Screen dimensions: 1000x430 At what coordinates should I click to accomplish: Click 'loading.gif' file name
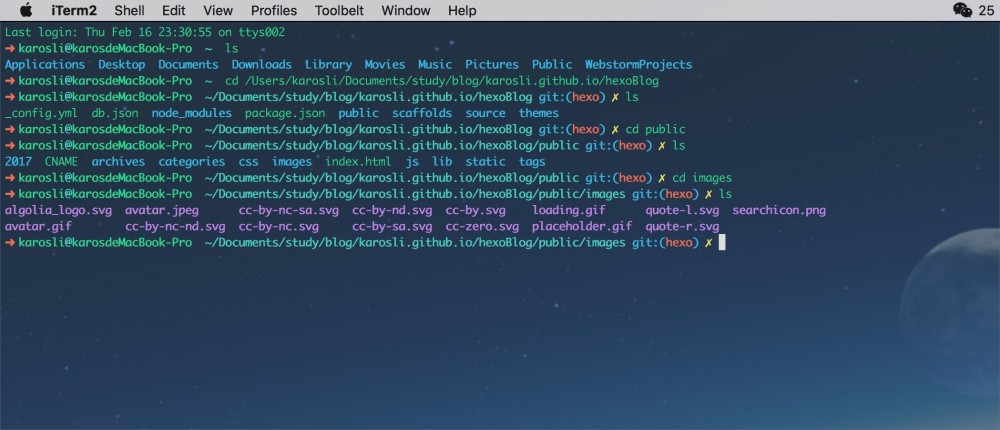pyautogui.click(x=569, y=211)
